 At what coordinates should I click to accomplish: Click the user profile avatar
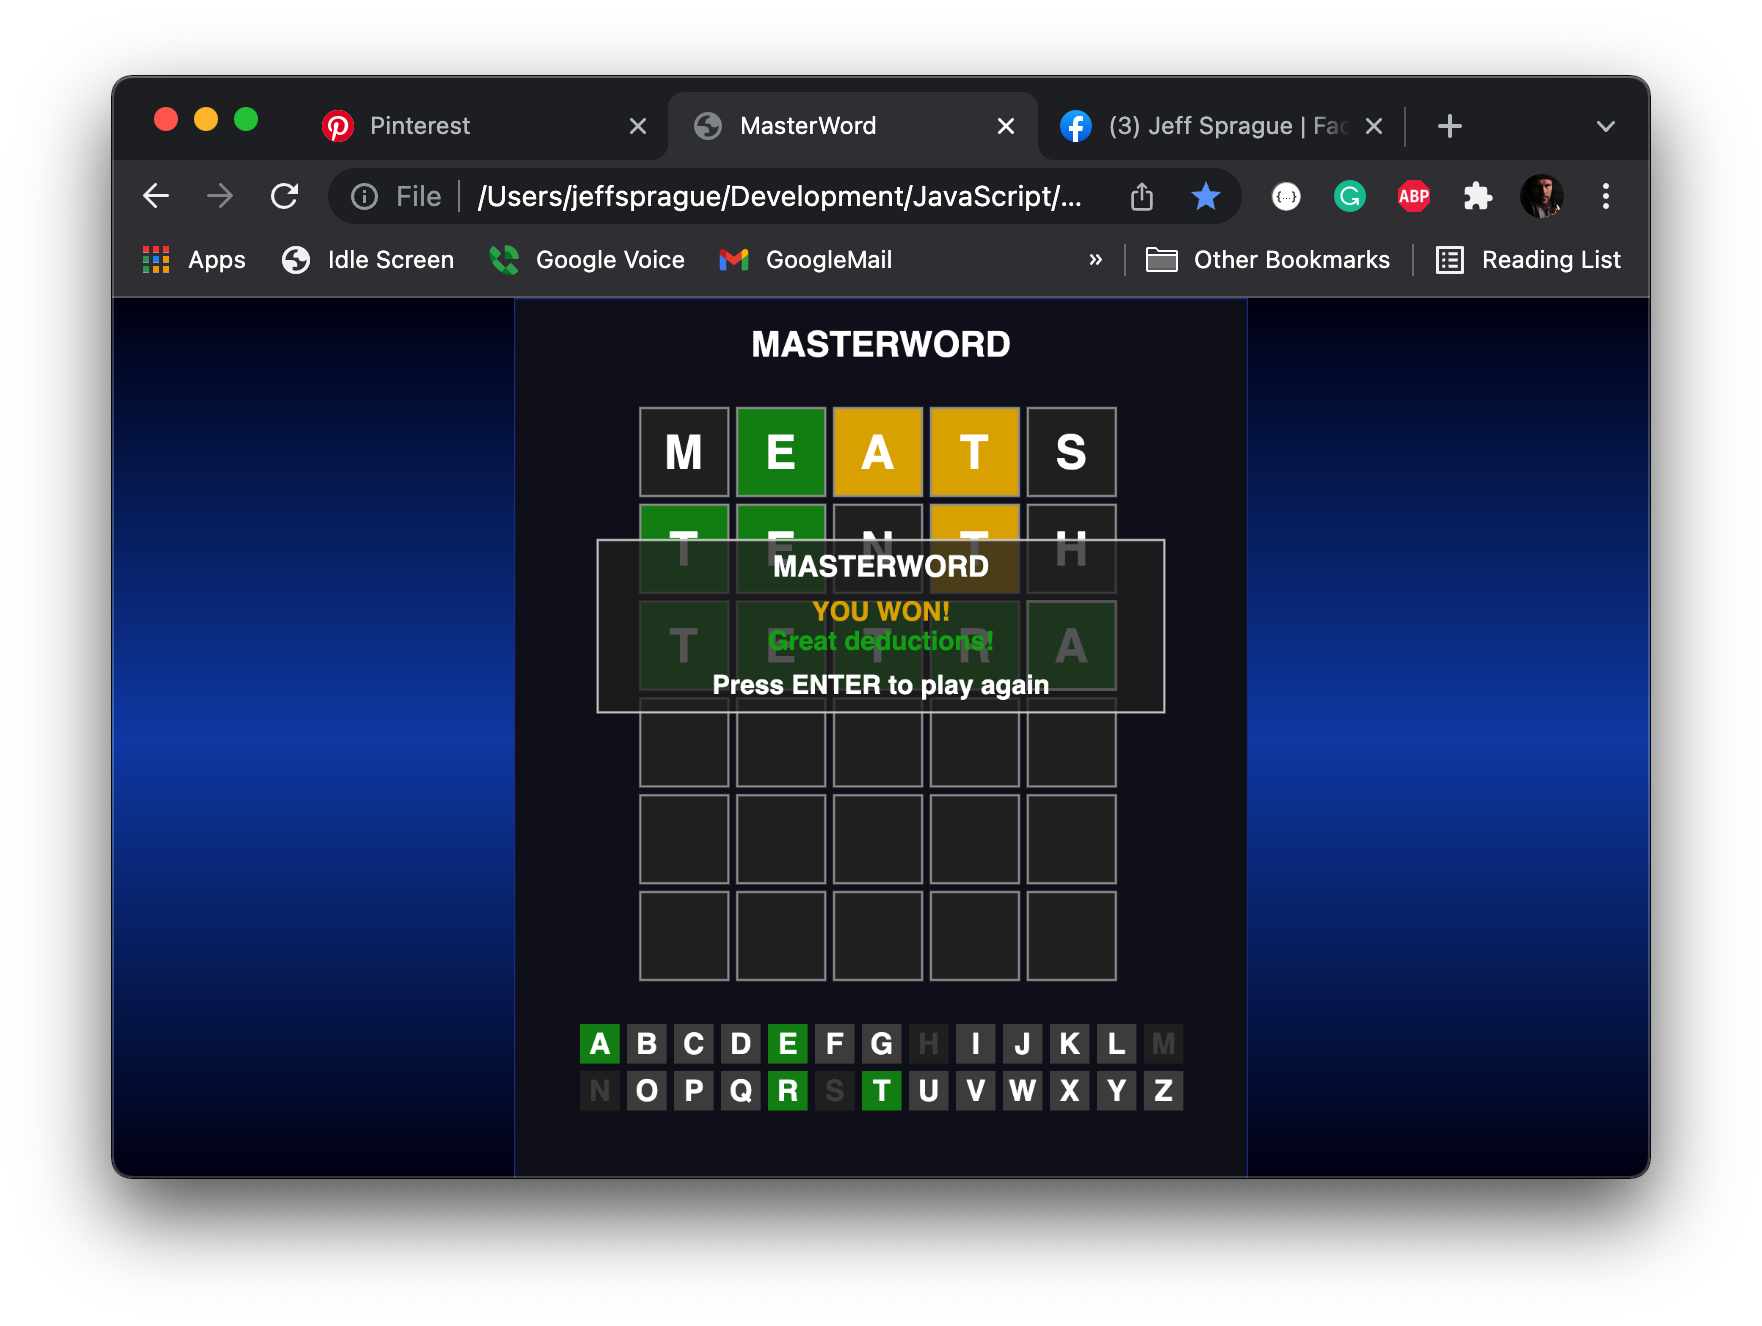pyautogui.click(x=1542, y=196)
